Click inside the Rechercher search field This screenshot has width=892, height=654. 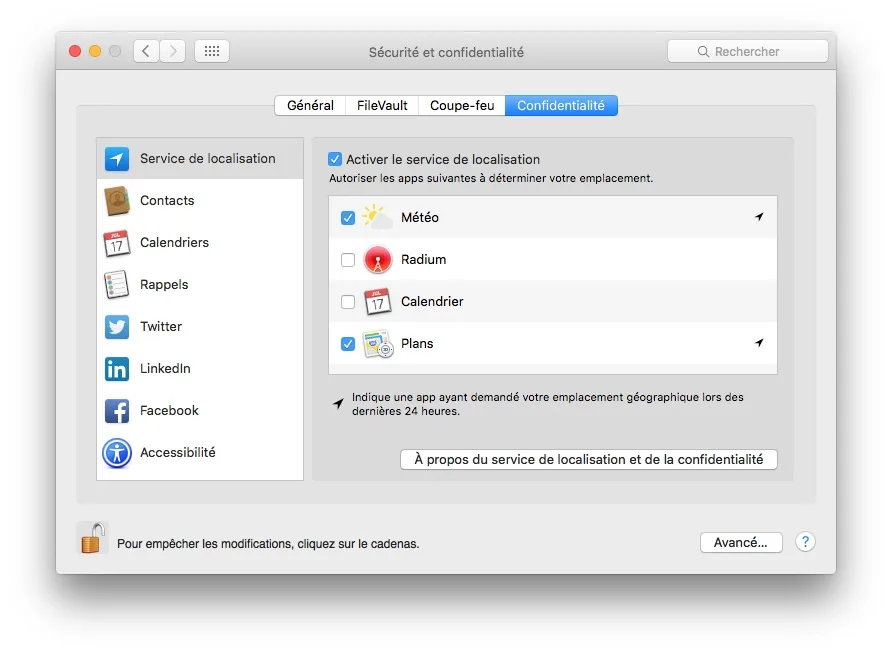[x=748, y=50]
